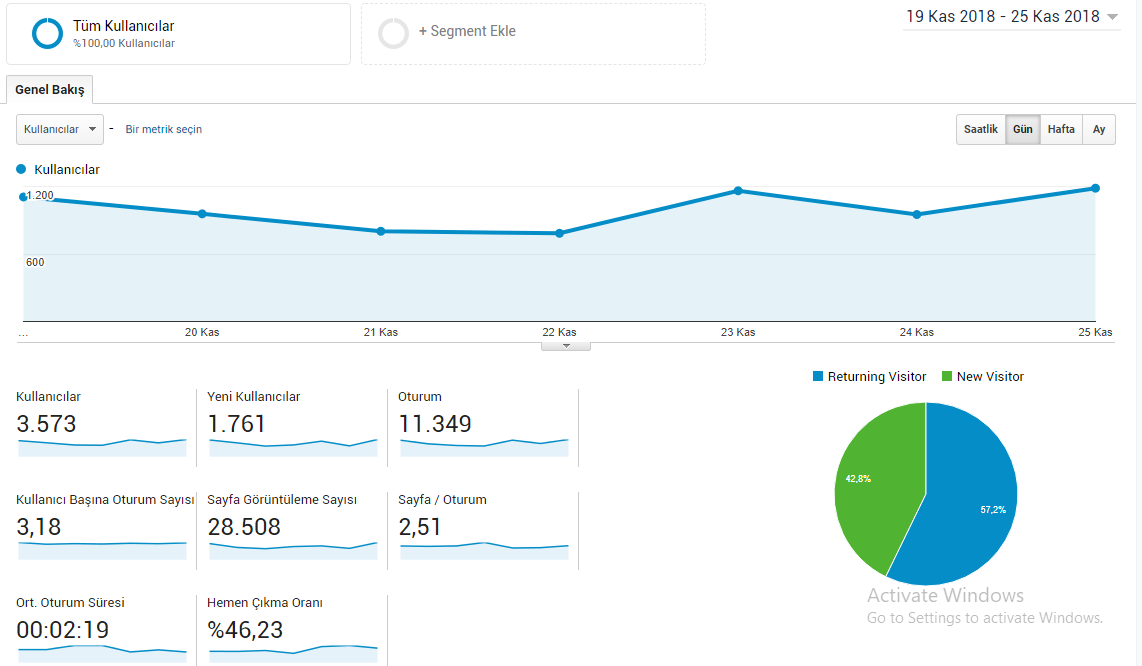Click the Sayfa / Oturum sparkline chart
This screenshot has height=666, width=1142.
(484, 551)
